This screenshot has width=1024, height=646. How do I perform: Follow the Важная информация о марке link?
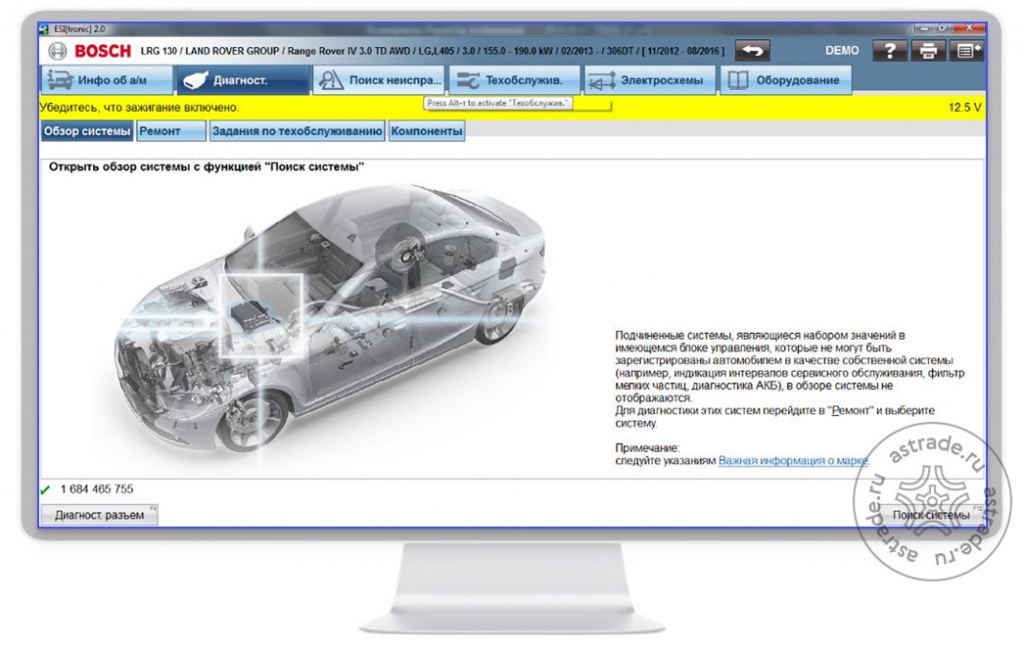(x=793, y=460)
